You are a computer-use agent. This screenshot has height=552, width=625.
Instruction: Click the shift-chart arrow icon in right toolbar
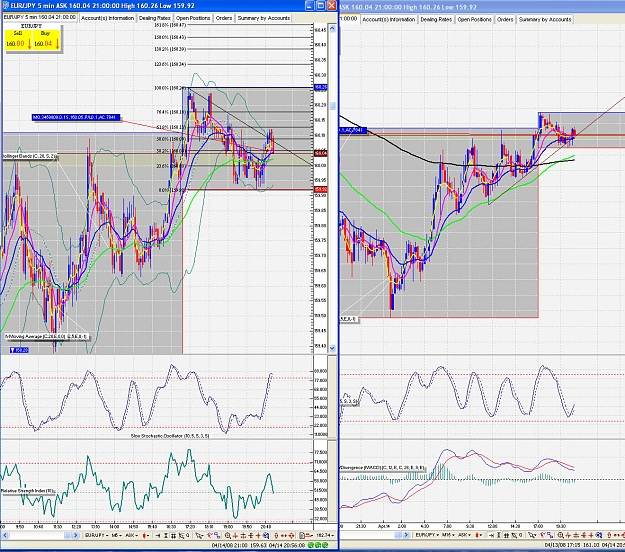coord(491,535)
